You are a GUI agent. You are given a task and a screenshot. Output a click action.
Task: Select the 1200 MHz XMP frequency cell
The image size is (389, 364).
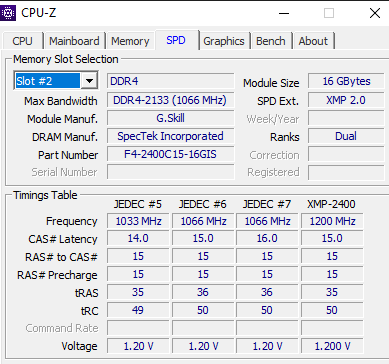click(332, 221)
